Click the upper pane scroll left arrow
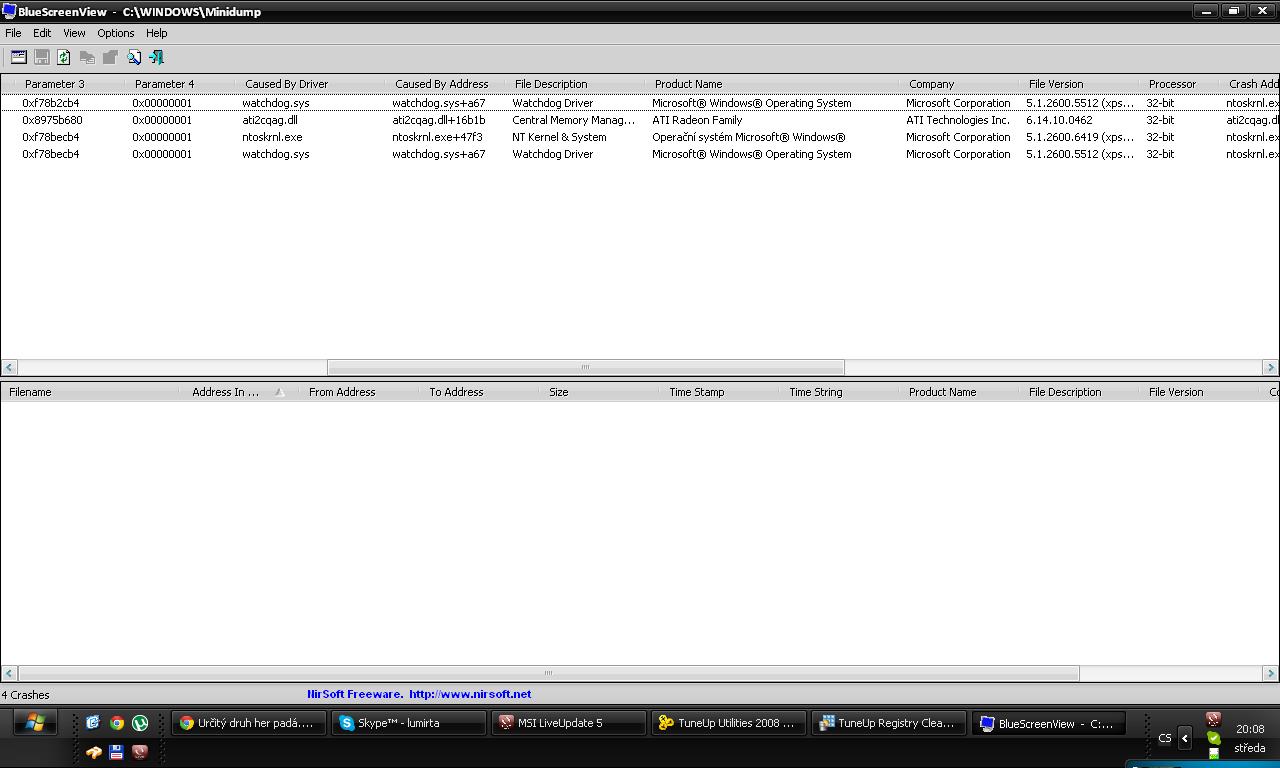This screenshot has height=768, width=1280. point(9,367)
